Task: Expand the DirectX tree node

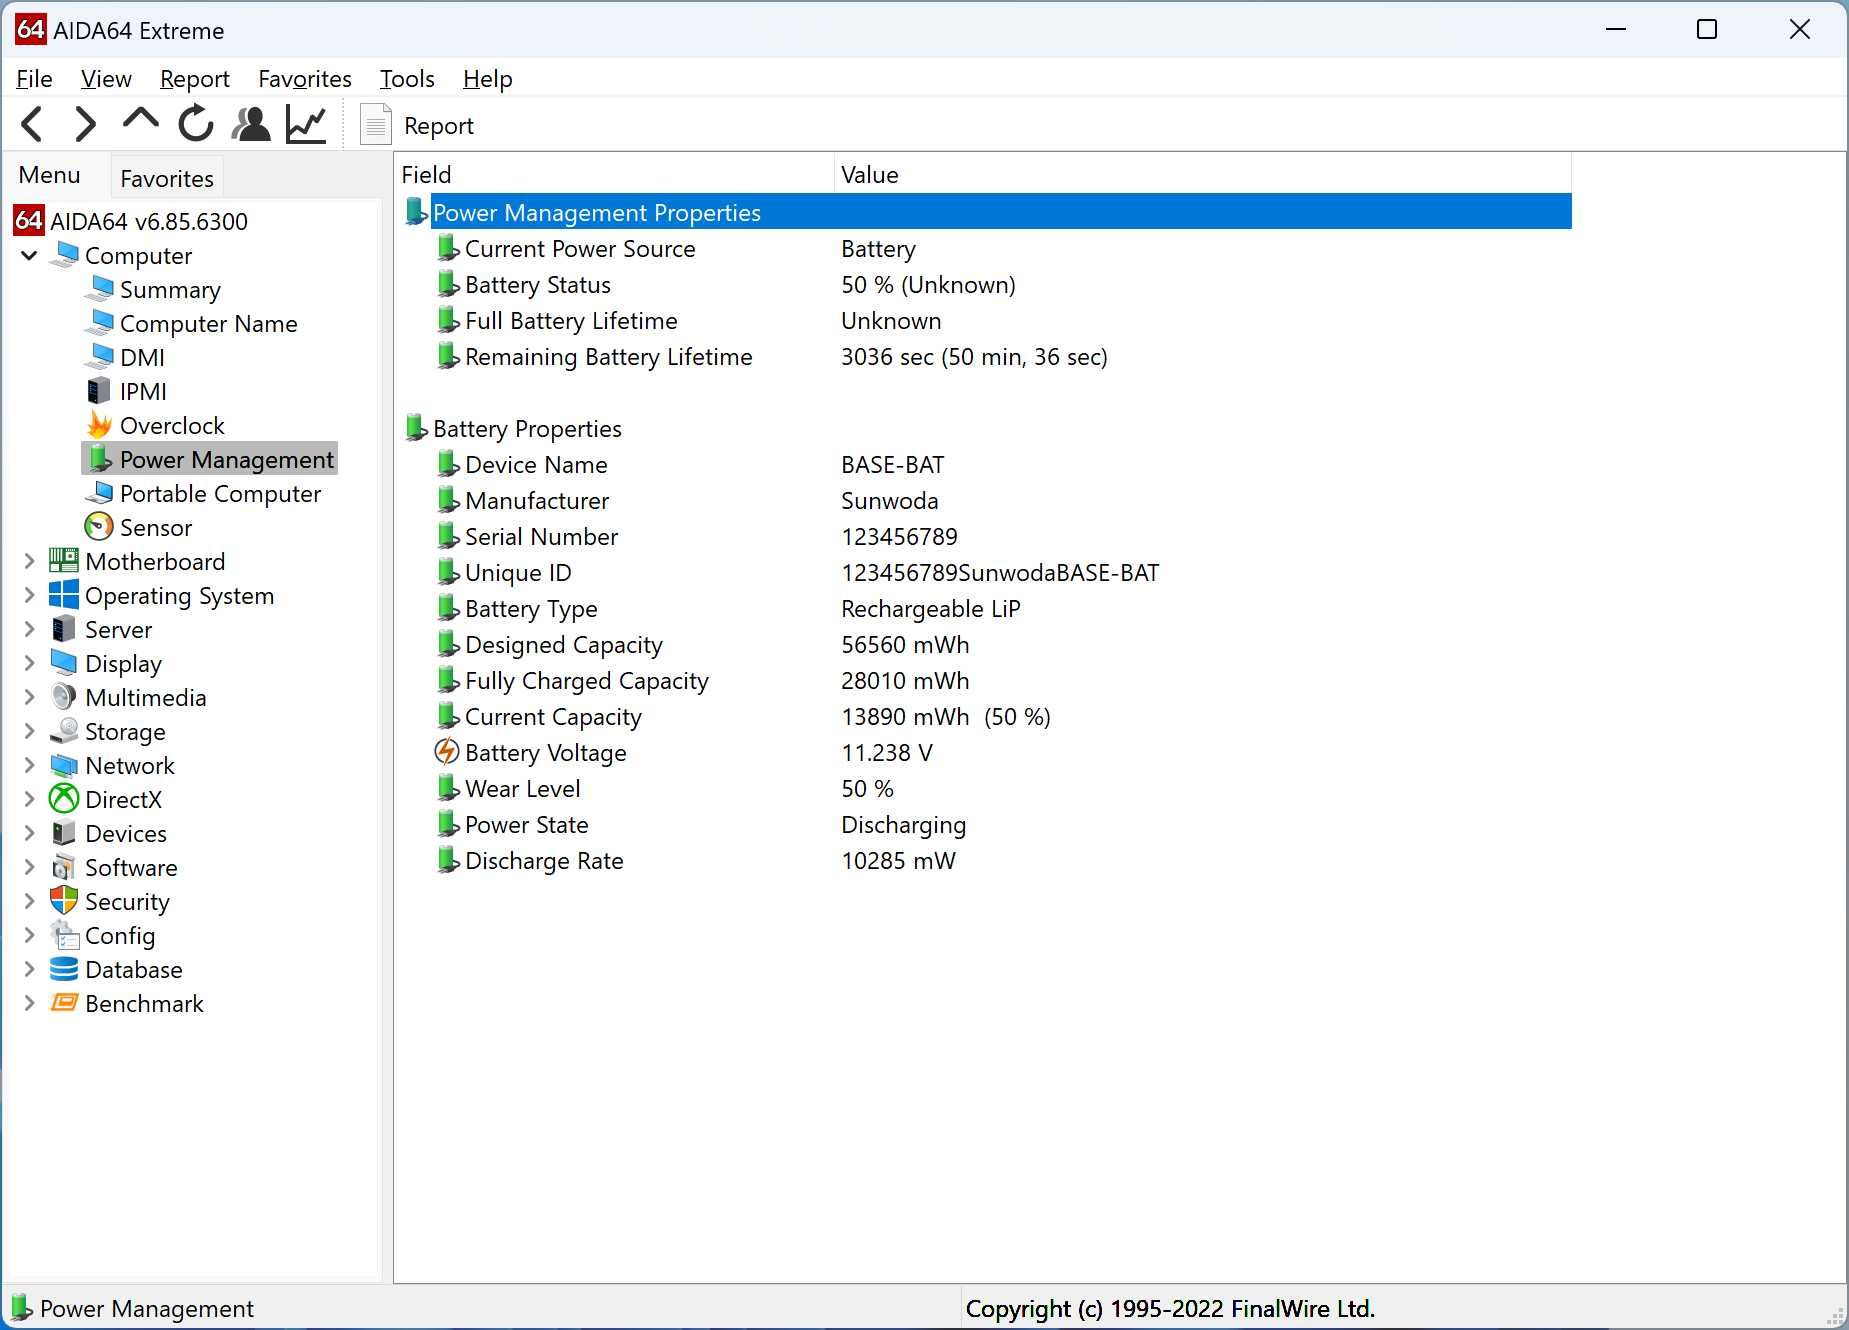Action: pos(29,799)
